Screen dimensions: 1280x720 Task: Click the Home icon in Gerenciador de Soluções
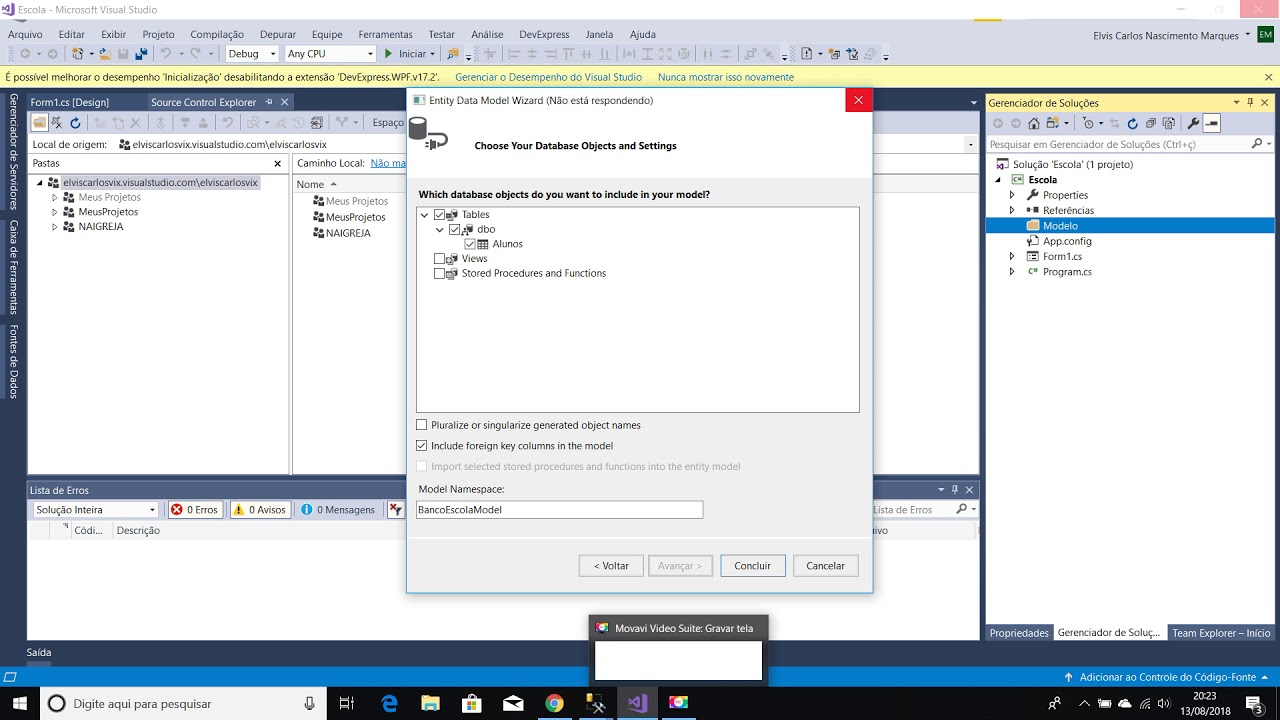point(1034,123)
